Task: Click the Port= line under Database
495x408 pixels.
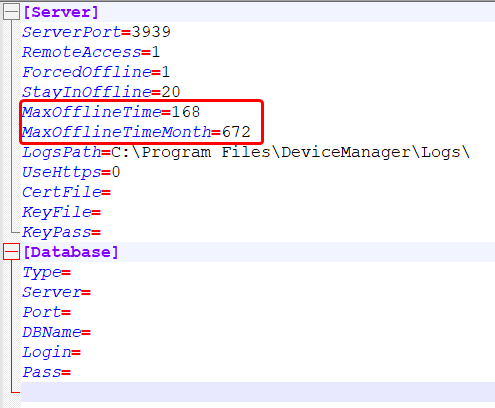Action: [x=47, y=312]
